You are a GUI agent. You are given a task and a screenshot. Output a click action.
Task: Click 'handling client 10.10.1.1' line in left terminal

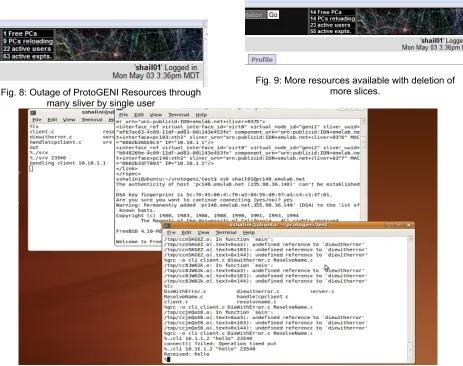point(68,163)
